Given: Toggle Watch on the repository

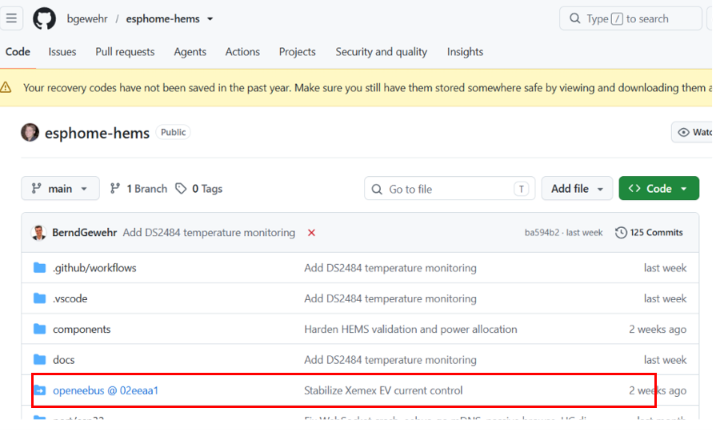Looking at the screenshot, I should (x=692, y=132).
